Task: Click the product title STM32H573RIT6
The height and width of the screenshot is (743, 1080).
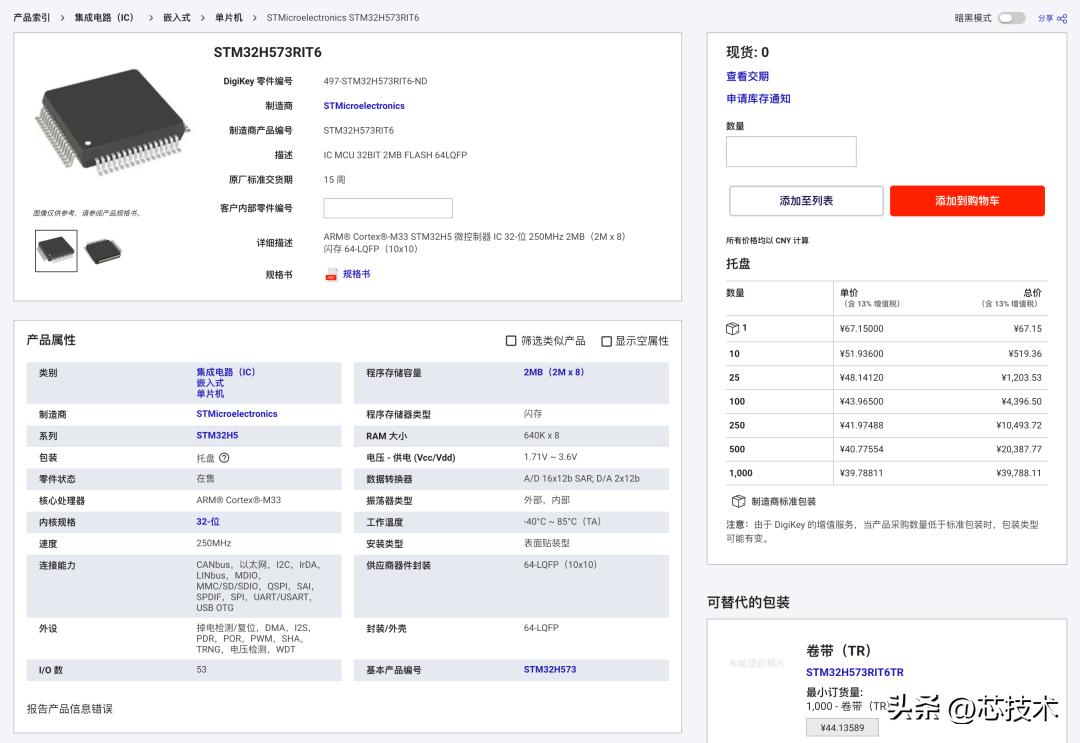Action: point(267,52)
